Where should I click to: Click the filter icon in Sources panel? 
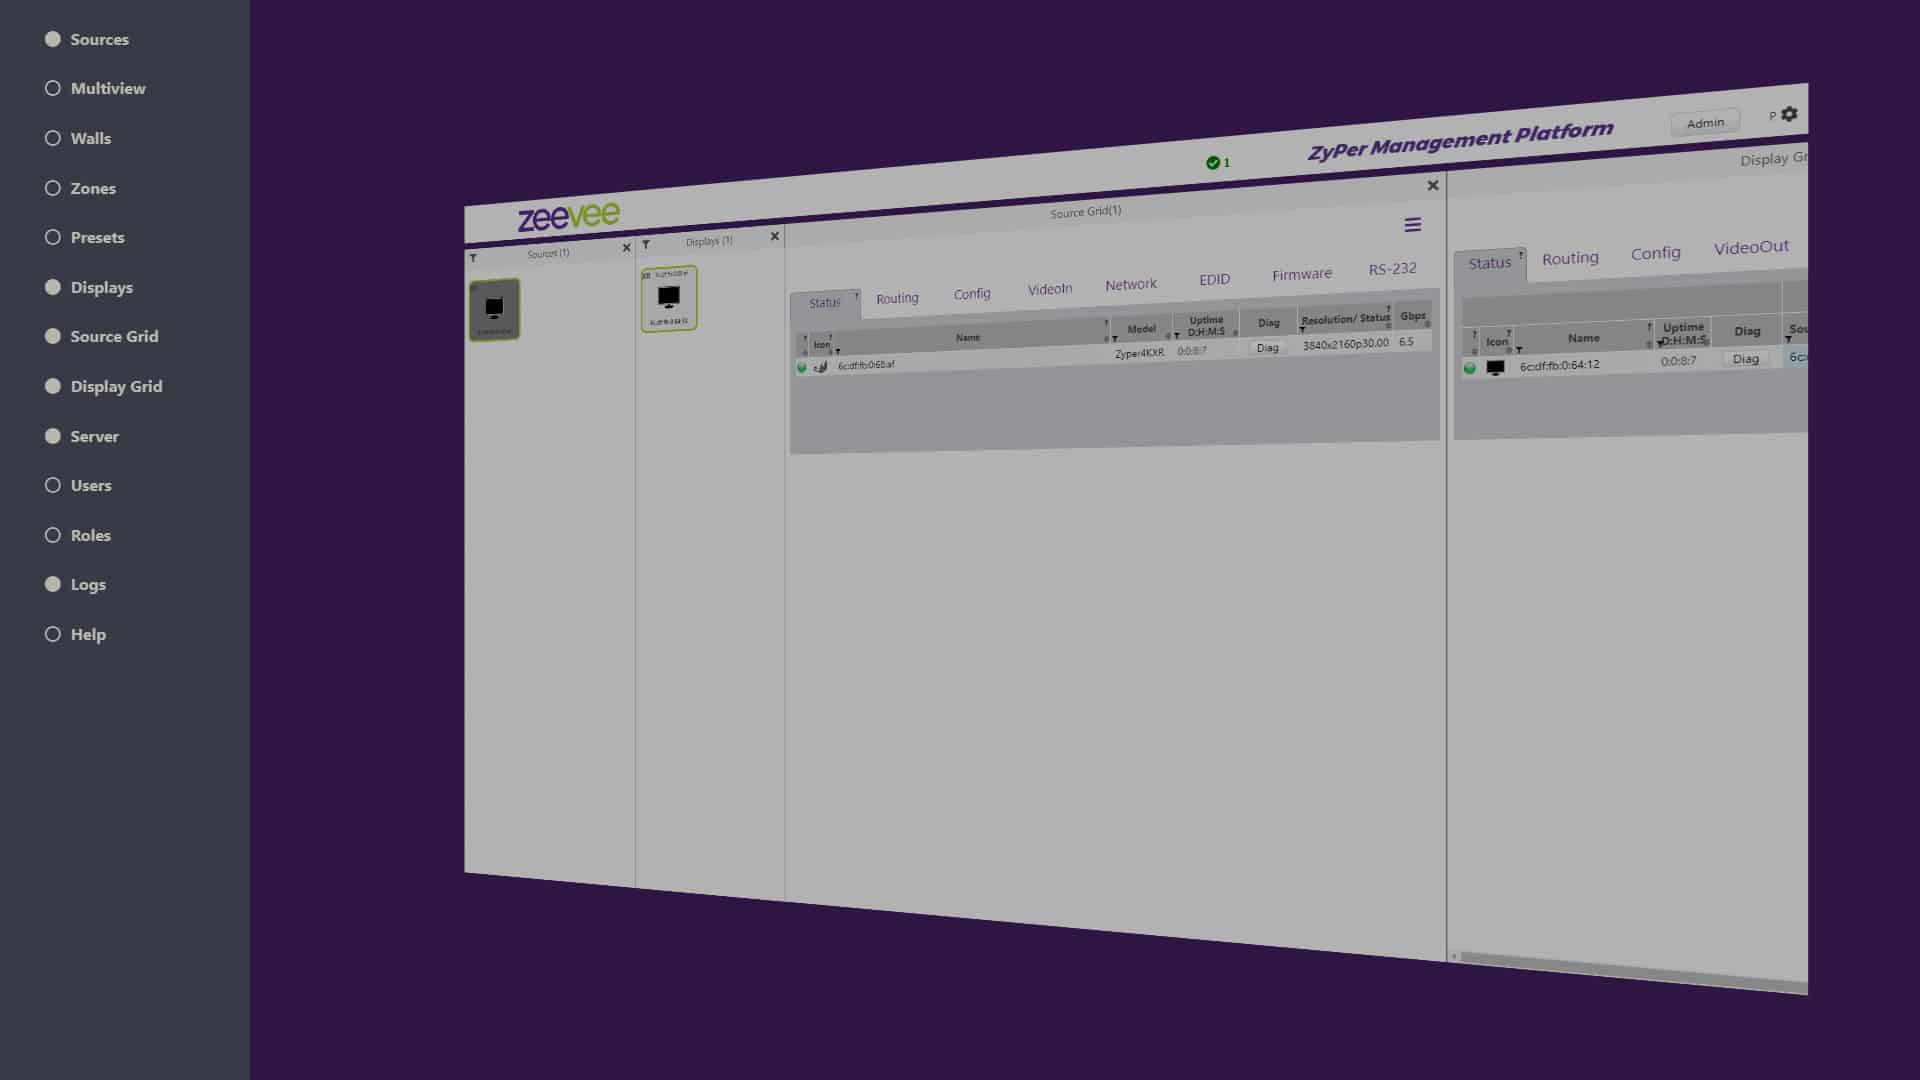coord(473,258)
